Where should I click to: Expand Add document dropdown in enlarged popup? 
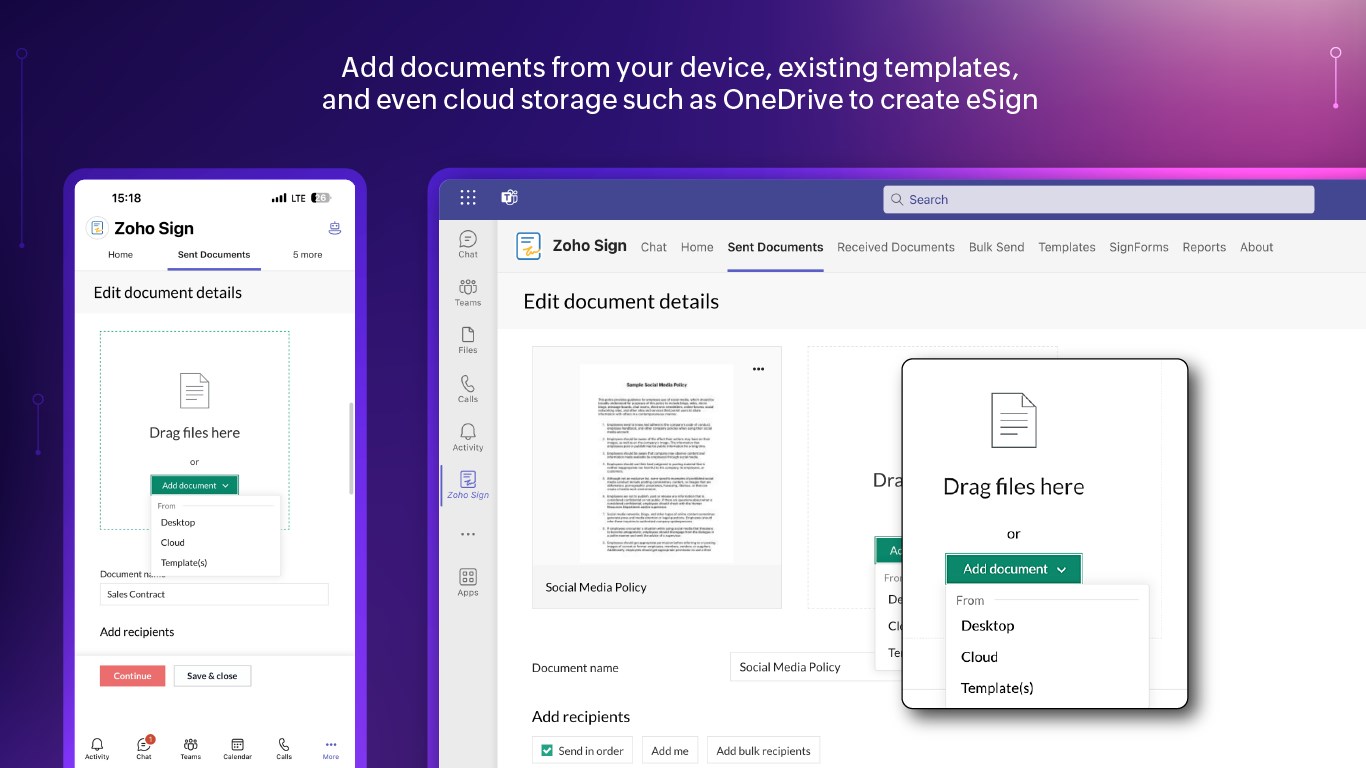point(1013,569)
